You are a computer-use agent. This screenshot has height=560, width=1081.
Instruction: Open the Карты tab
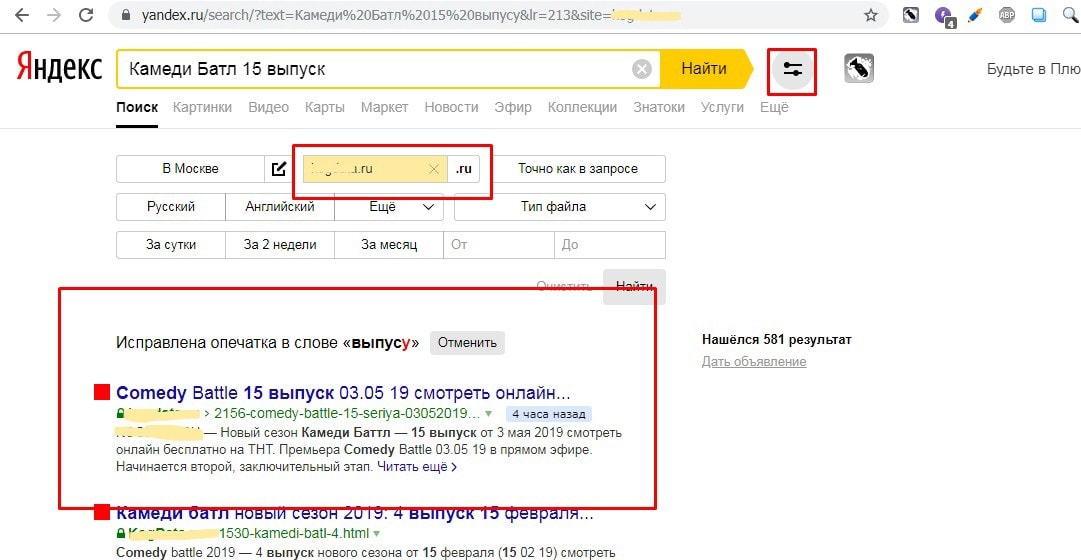tap(325, 107)
